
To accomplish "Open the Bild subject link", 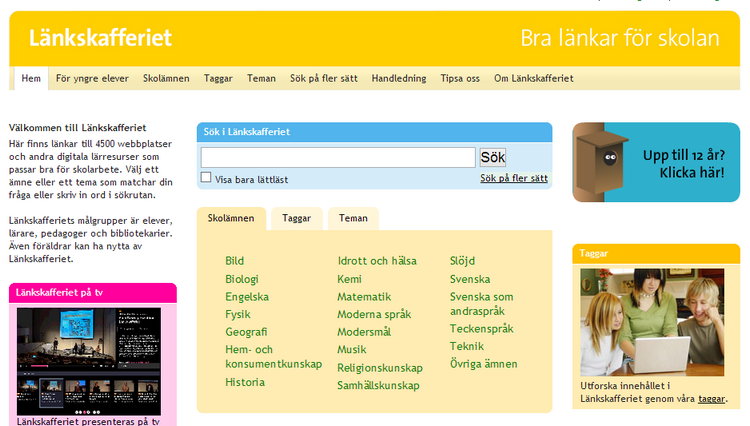I will (x=234, y=261).
